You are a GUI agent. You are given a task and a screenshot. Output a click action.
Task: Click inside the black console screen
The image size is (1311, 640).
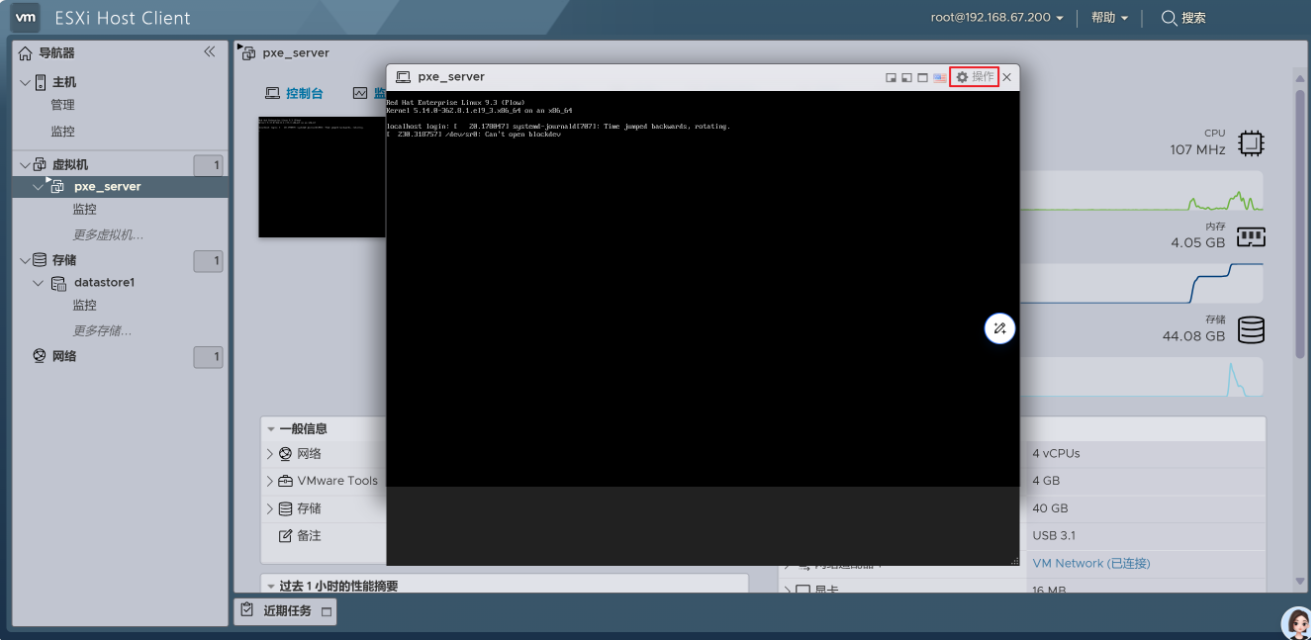point(703,289)
